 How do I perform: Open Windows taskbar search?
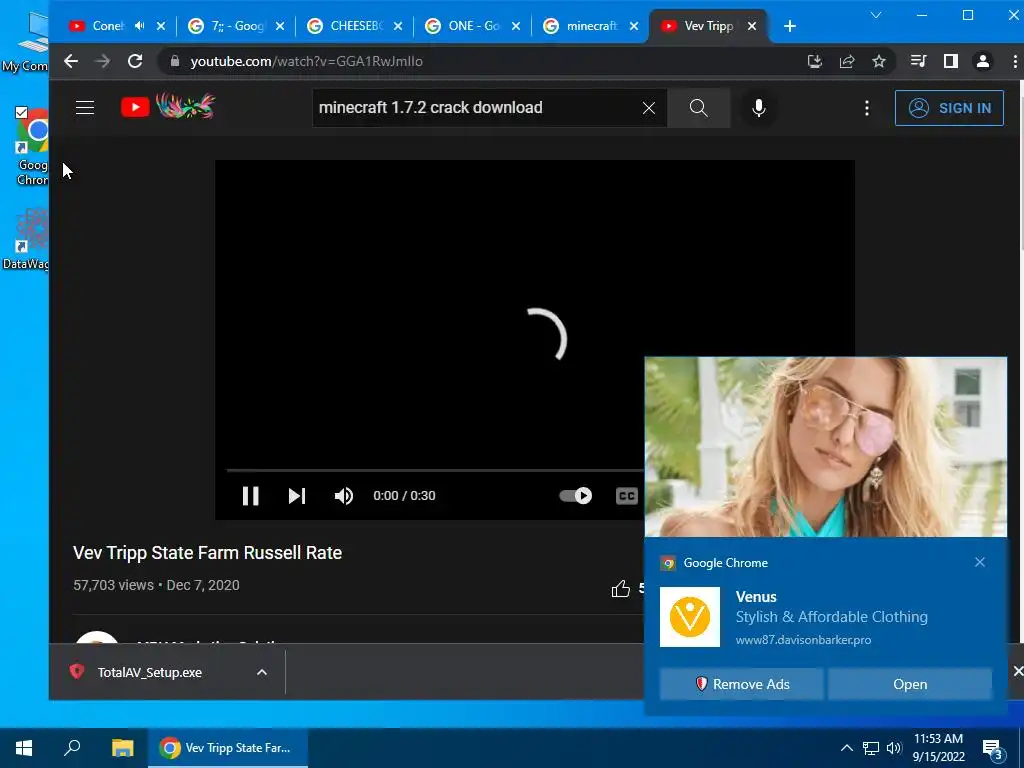click(x=72, y=748)
